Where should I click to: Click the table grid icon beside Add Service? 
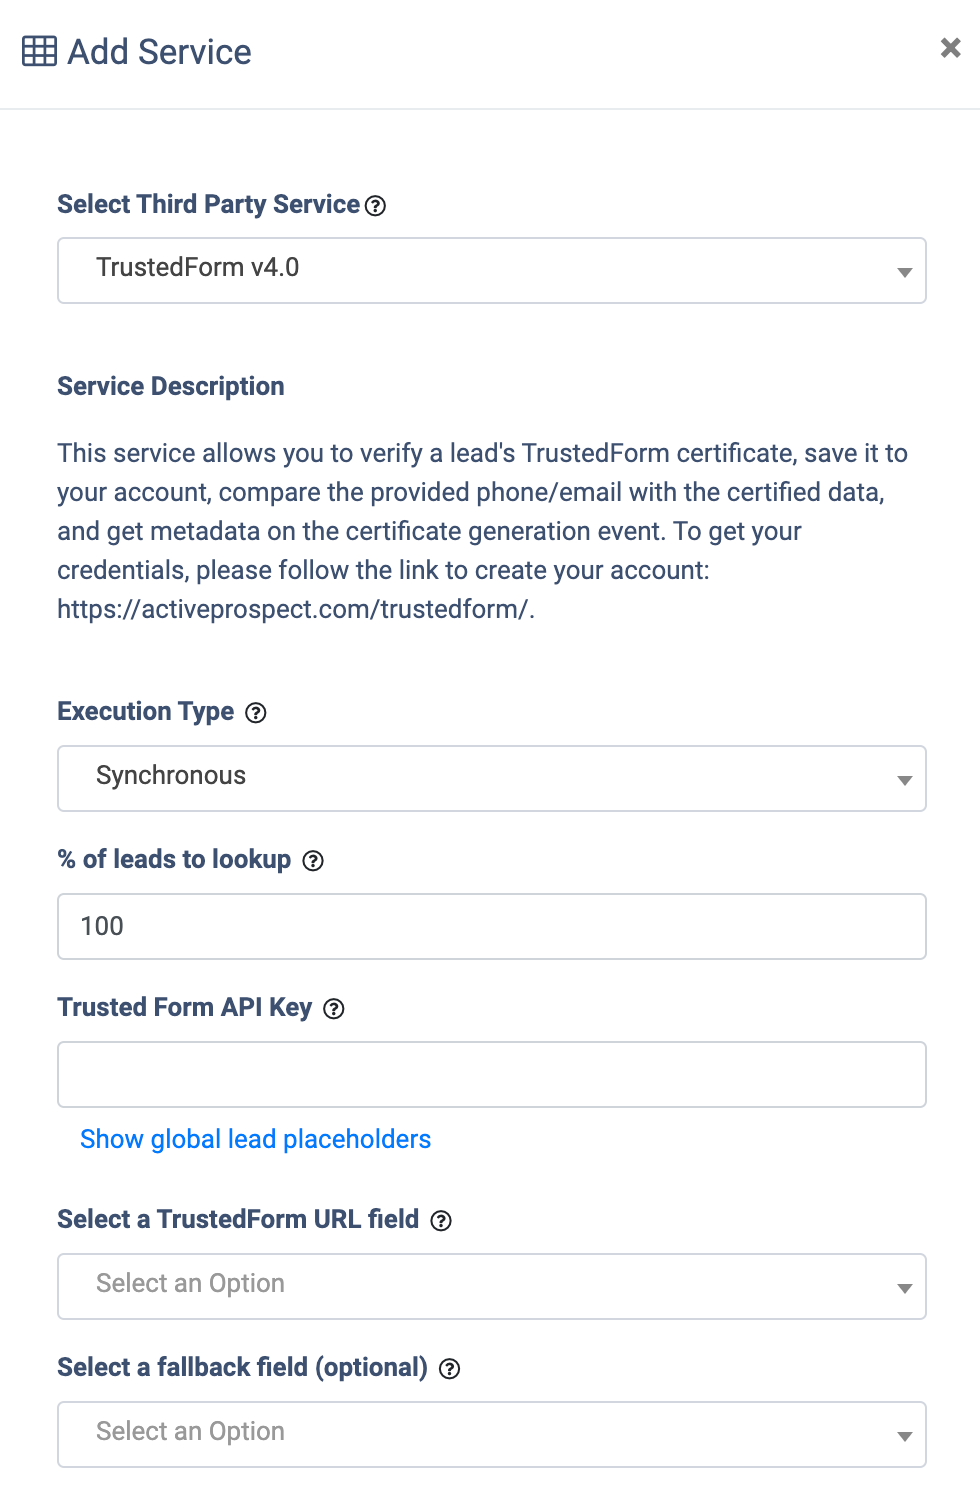(39, 51)
